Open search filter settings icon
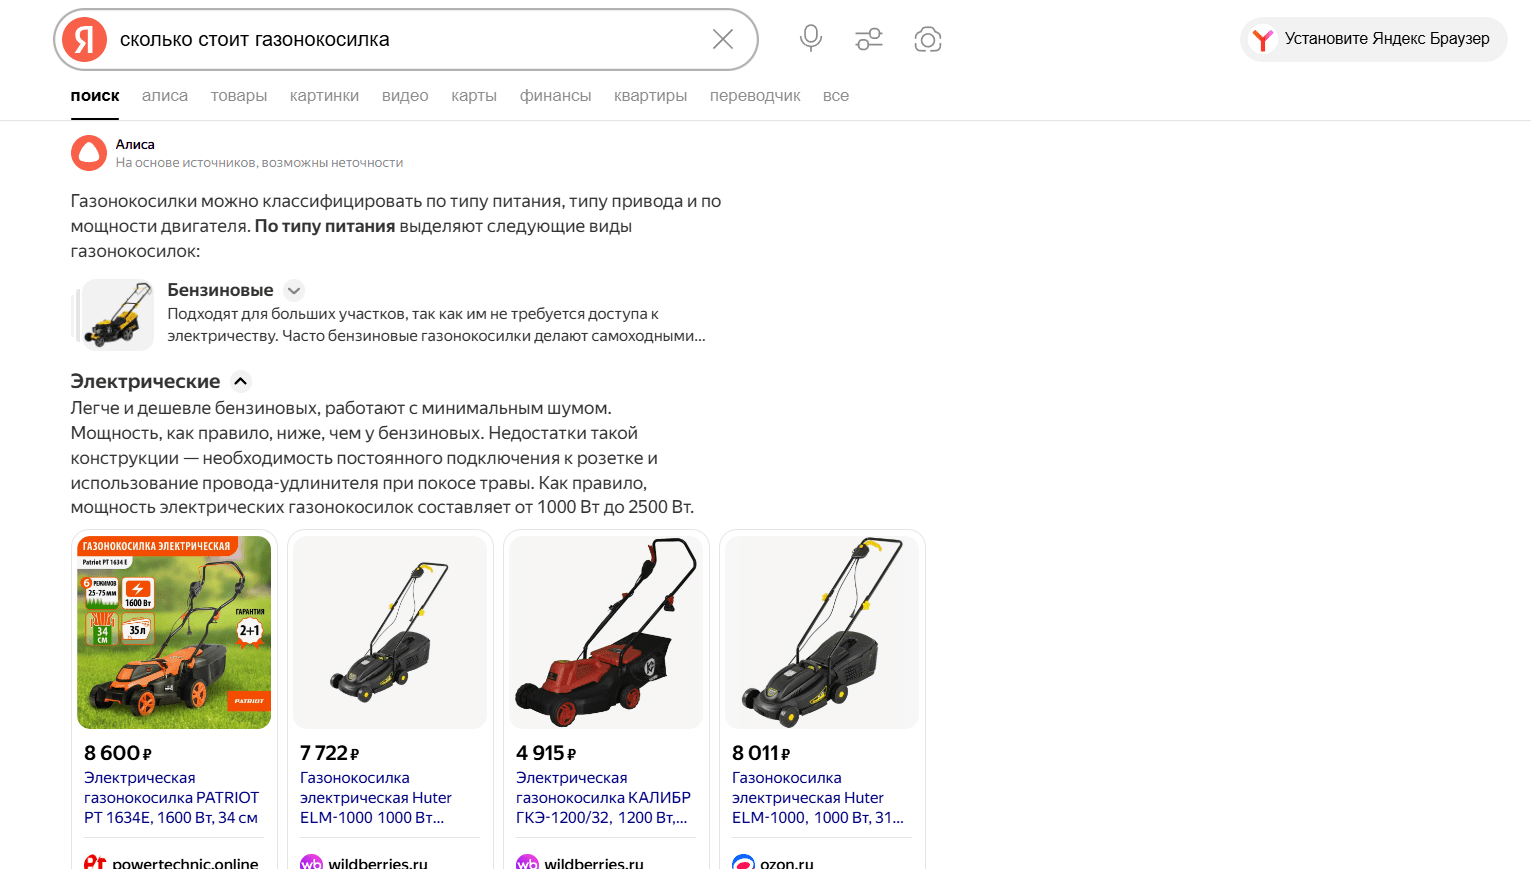This screenshot has height=869, width=1531. [x=869, y=39]
